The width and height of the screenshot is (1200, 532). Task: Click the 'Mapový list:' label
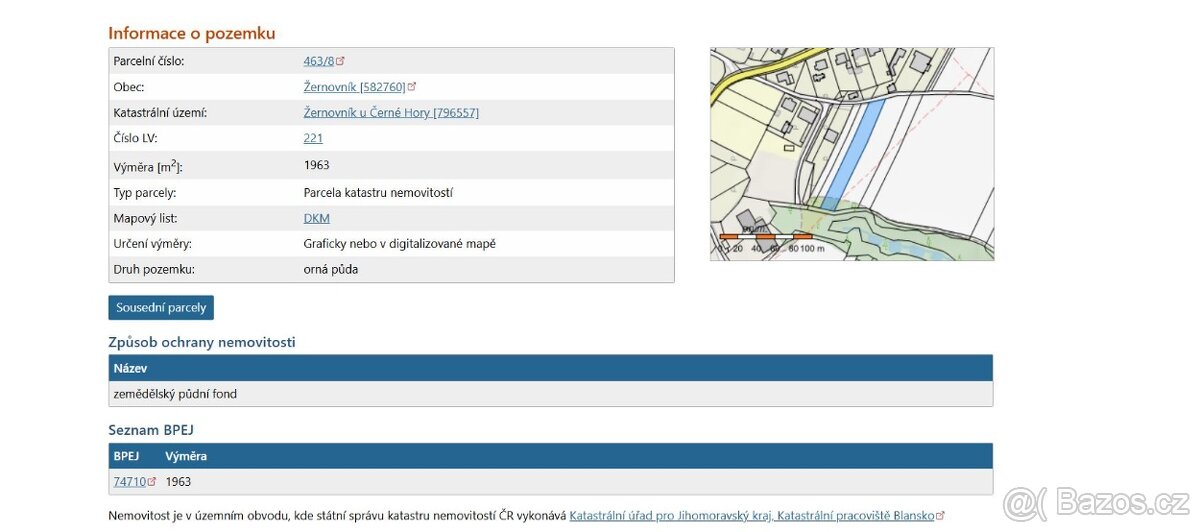coord(145,218)
